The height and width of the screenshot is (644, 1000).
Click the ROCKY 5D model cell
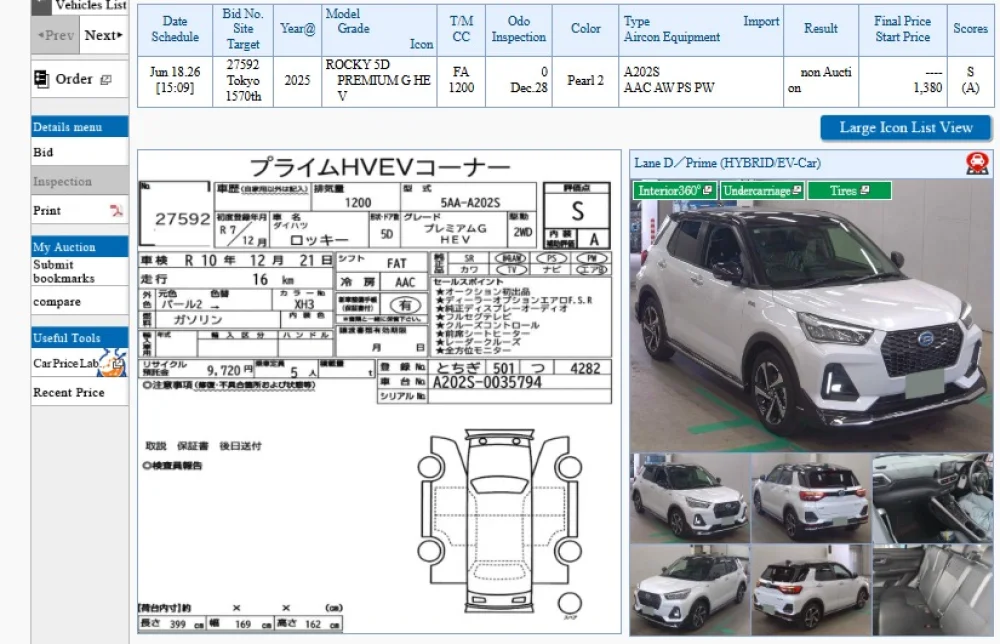pyautogui.click(x=379, y=81)
